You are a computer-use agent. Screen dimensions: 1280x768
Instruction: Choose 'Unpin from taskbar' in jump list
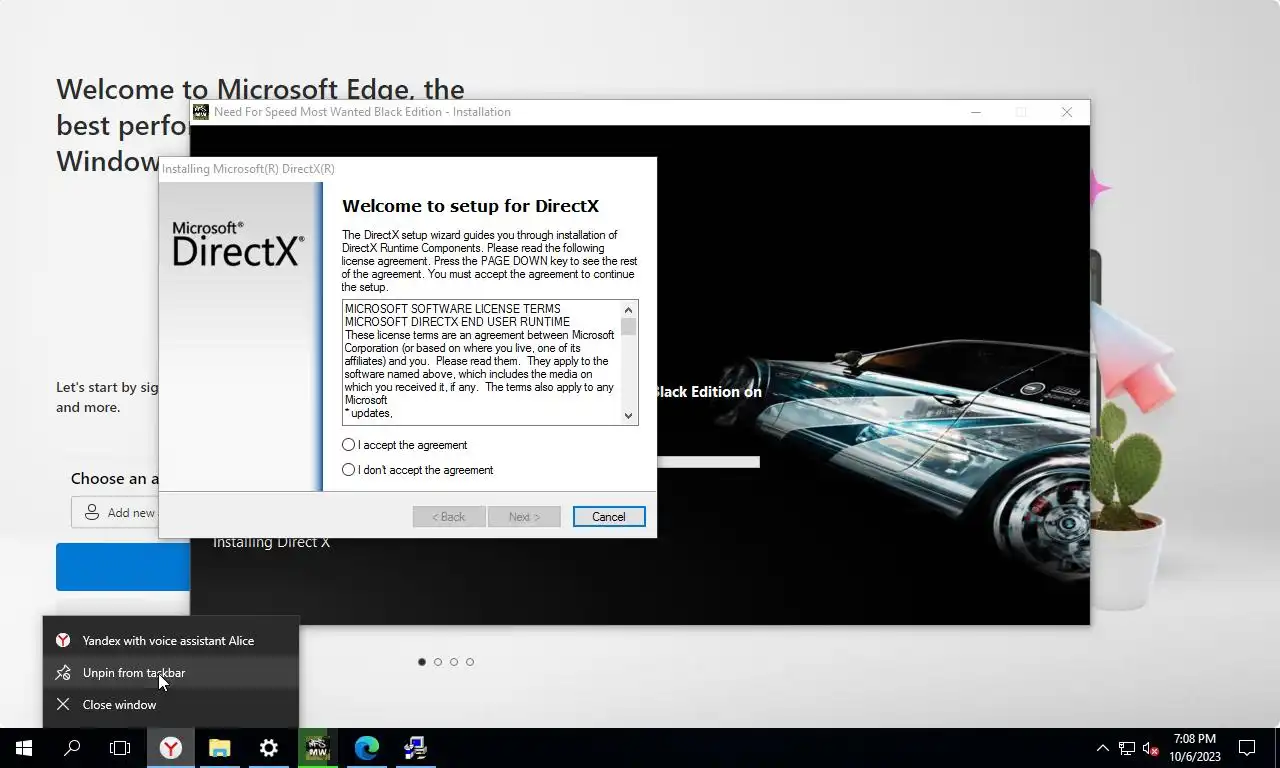pos(171,673)
